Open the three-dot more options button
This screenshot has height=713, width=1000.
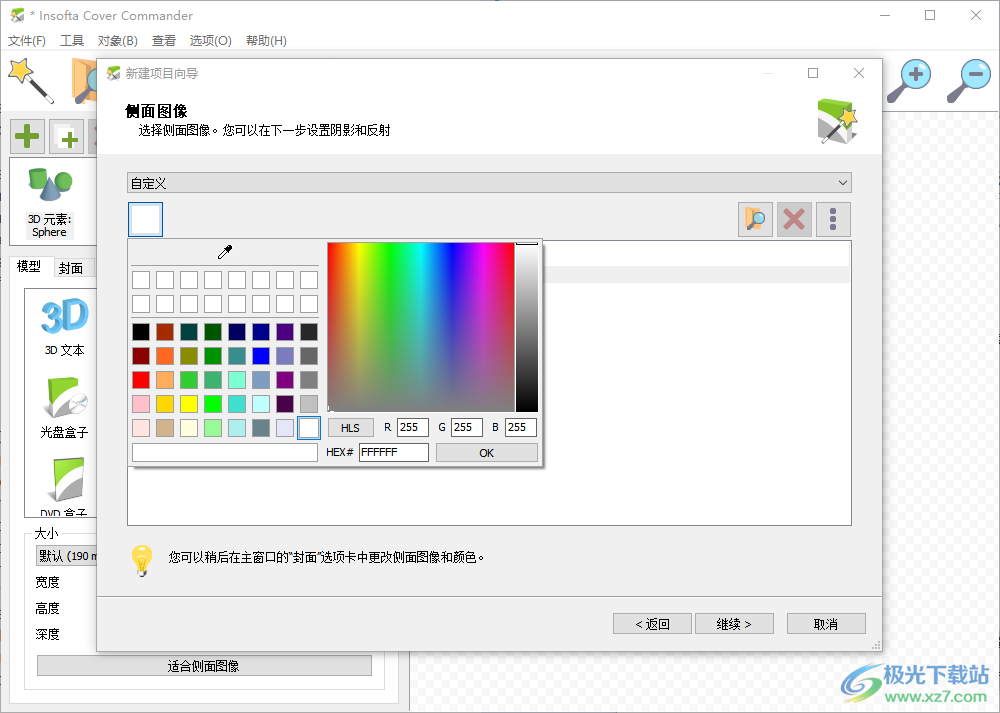(833, 220)
